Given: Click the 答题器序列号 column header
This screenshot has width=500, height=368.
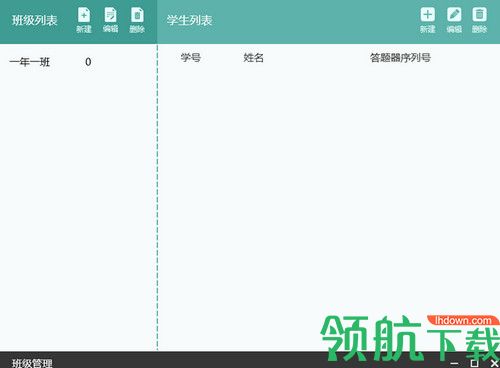Looking at the screenshot, I should coord(400,58).
